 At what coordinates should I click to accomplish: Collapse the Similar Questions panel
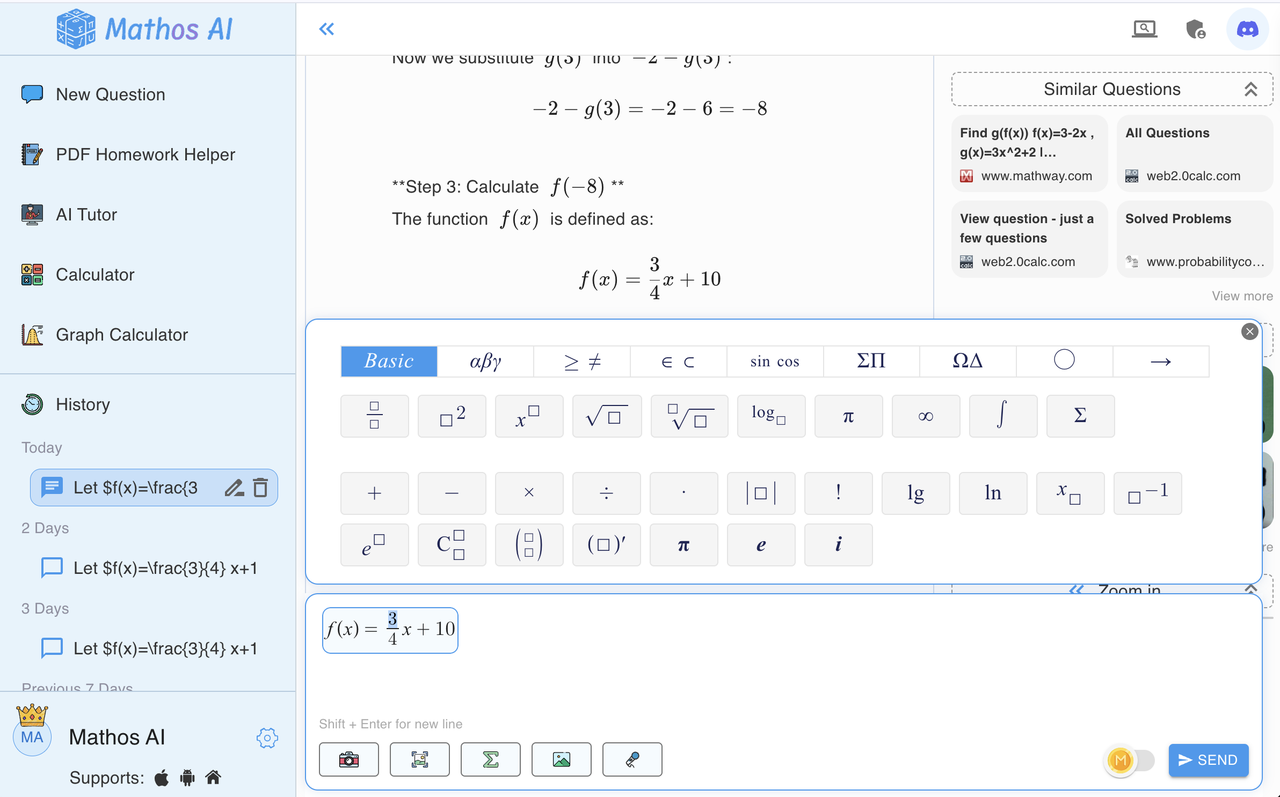1251,89
